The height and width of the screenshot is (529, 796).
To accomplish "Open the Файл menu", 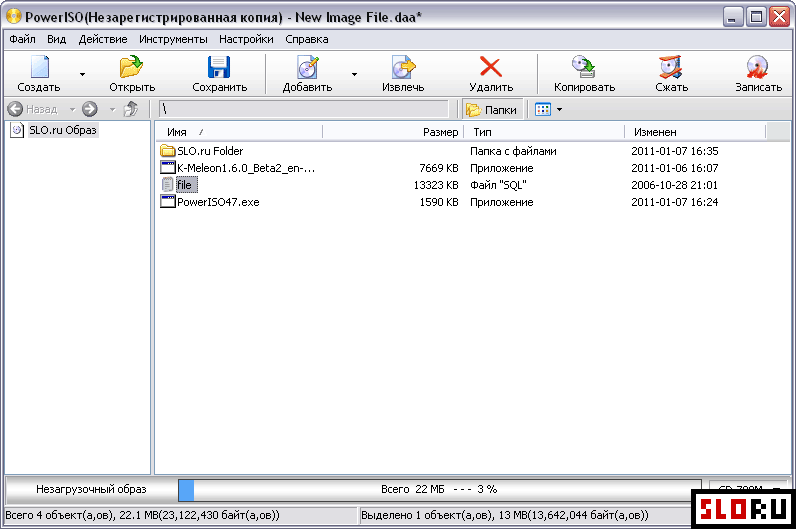I will click(22, 39).
